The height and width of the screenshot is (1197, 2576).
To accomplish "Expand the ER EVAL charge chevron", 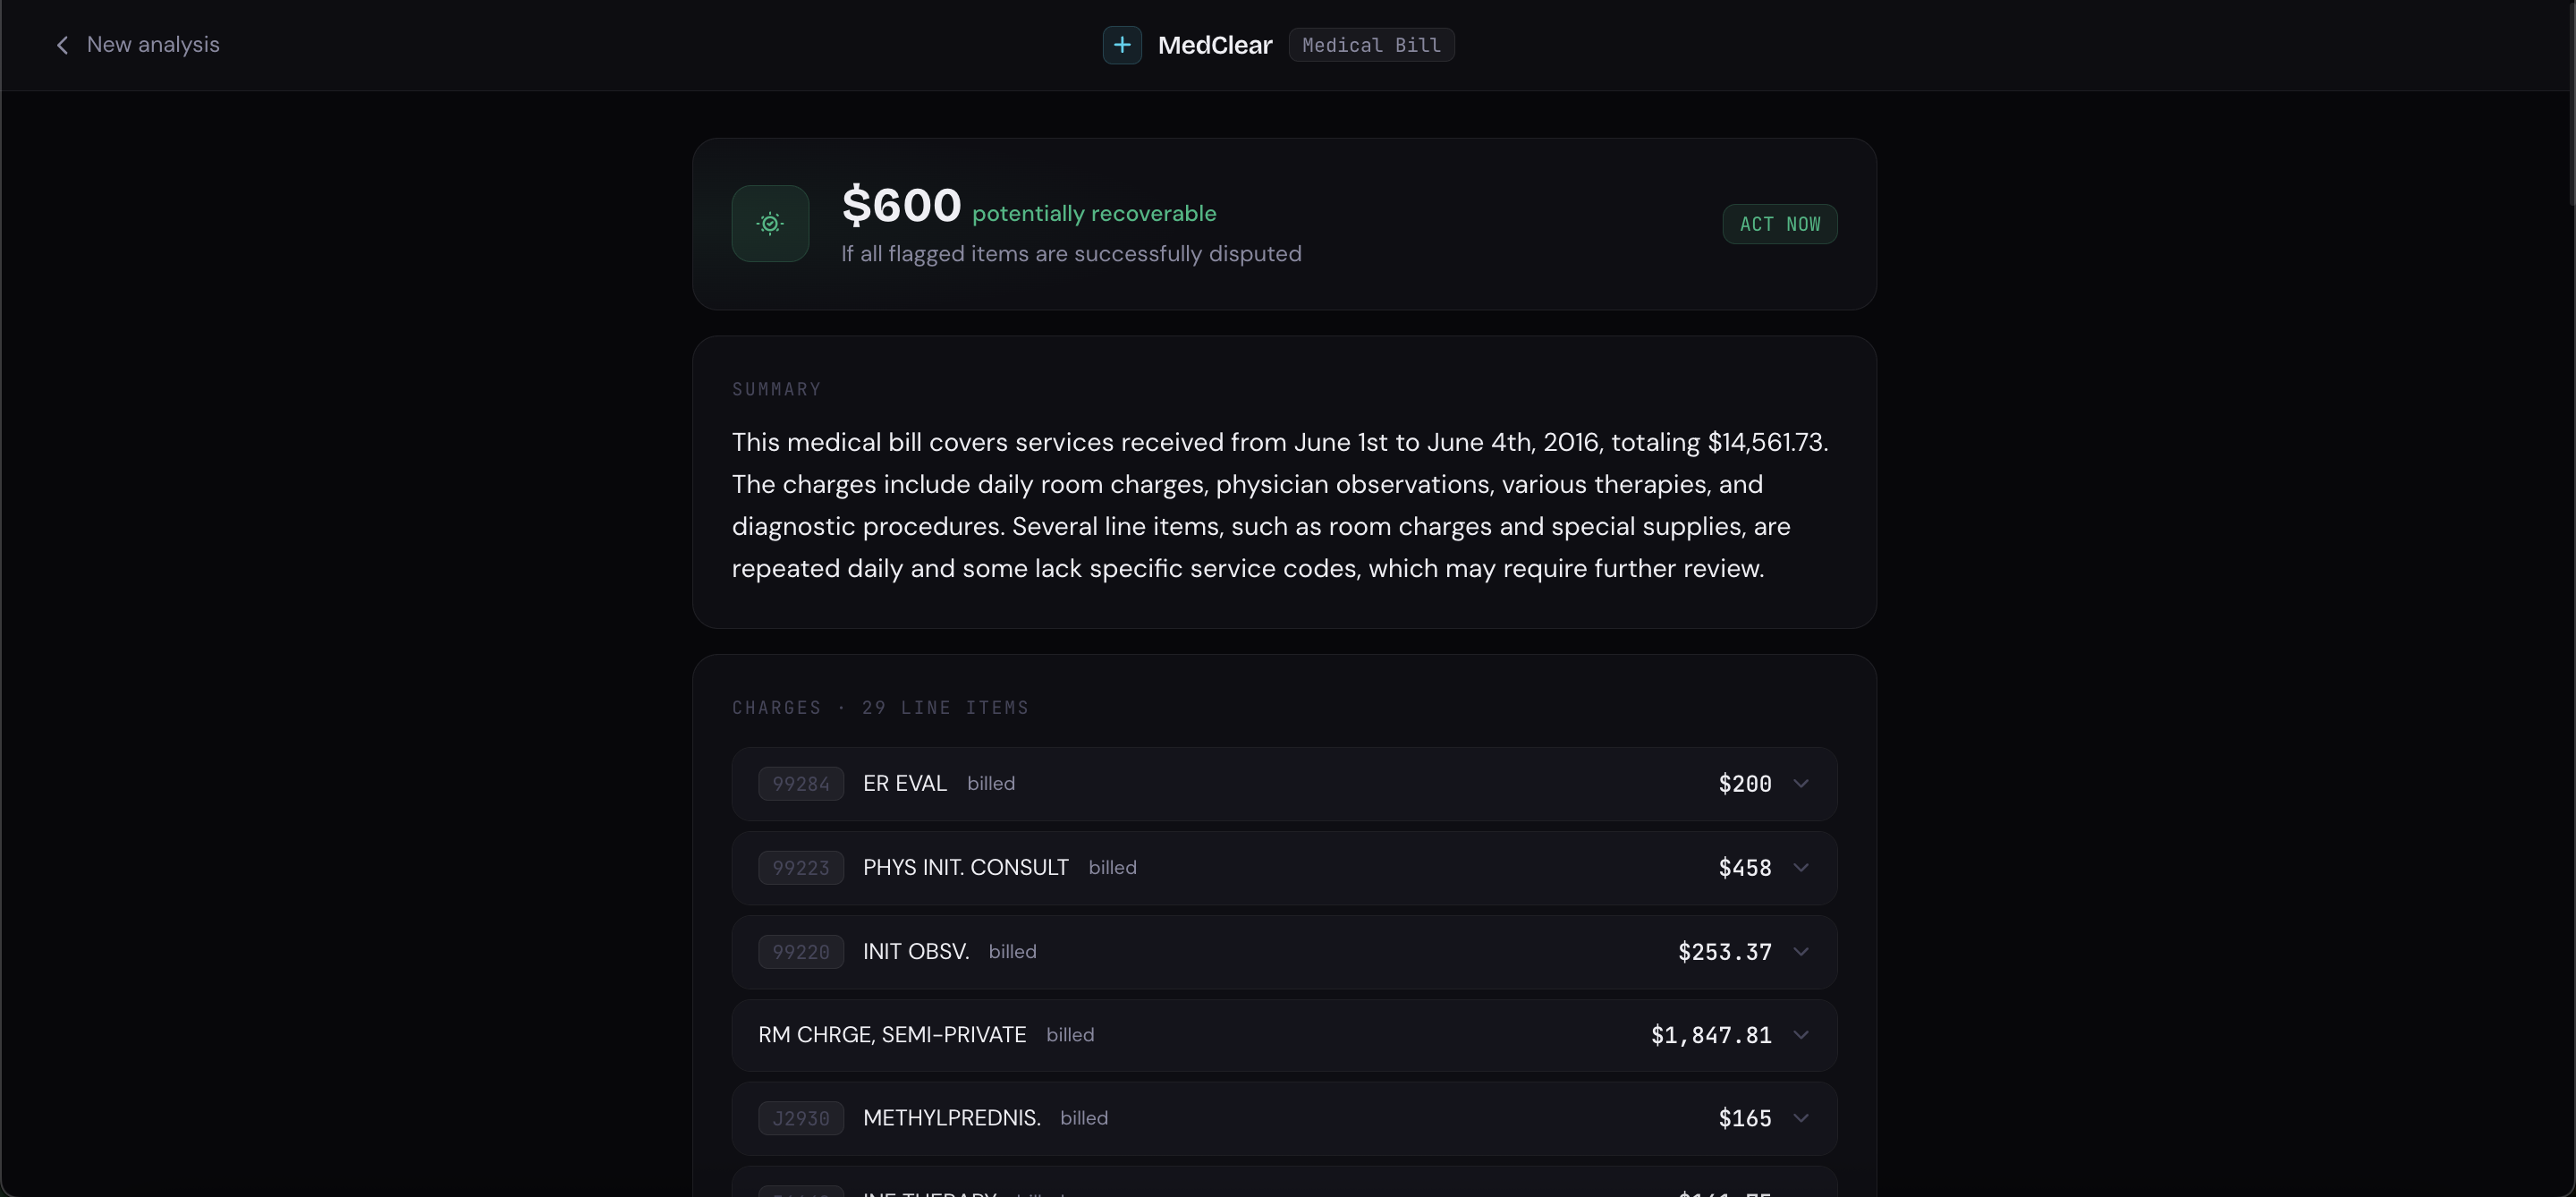I will [x=1801, y=784].
